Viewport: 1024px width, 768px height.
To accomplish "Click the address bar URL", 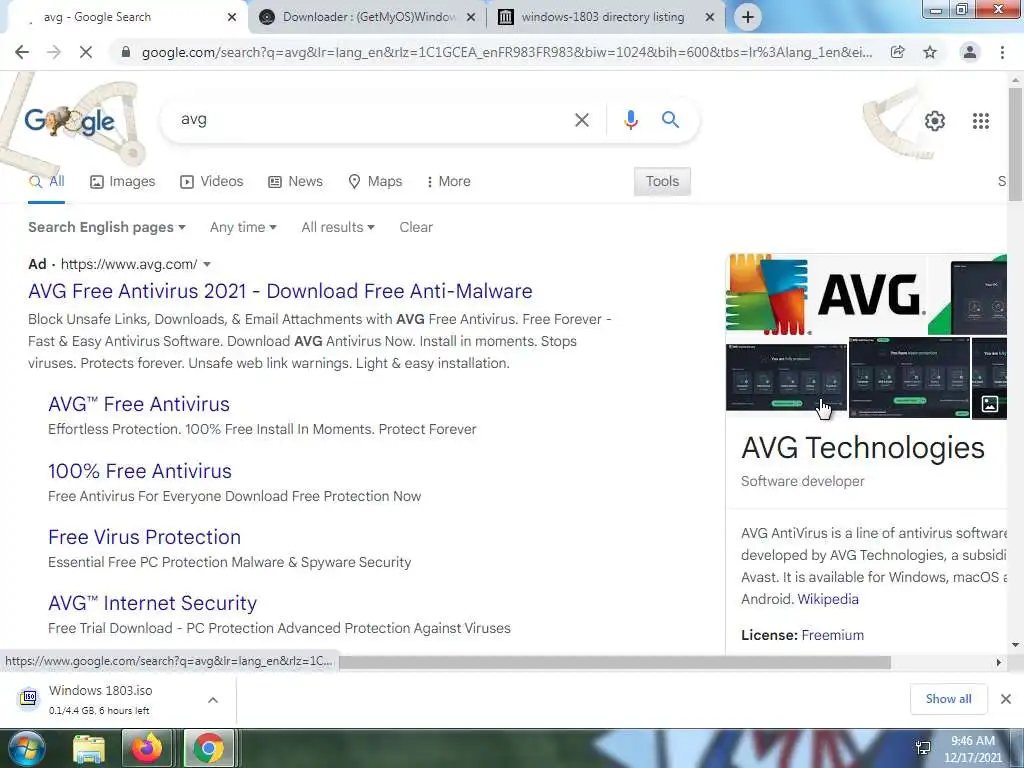I will click(506, 52).
